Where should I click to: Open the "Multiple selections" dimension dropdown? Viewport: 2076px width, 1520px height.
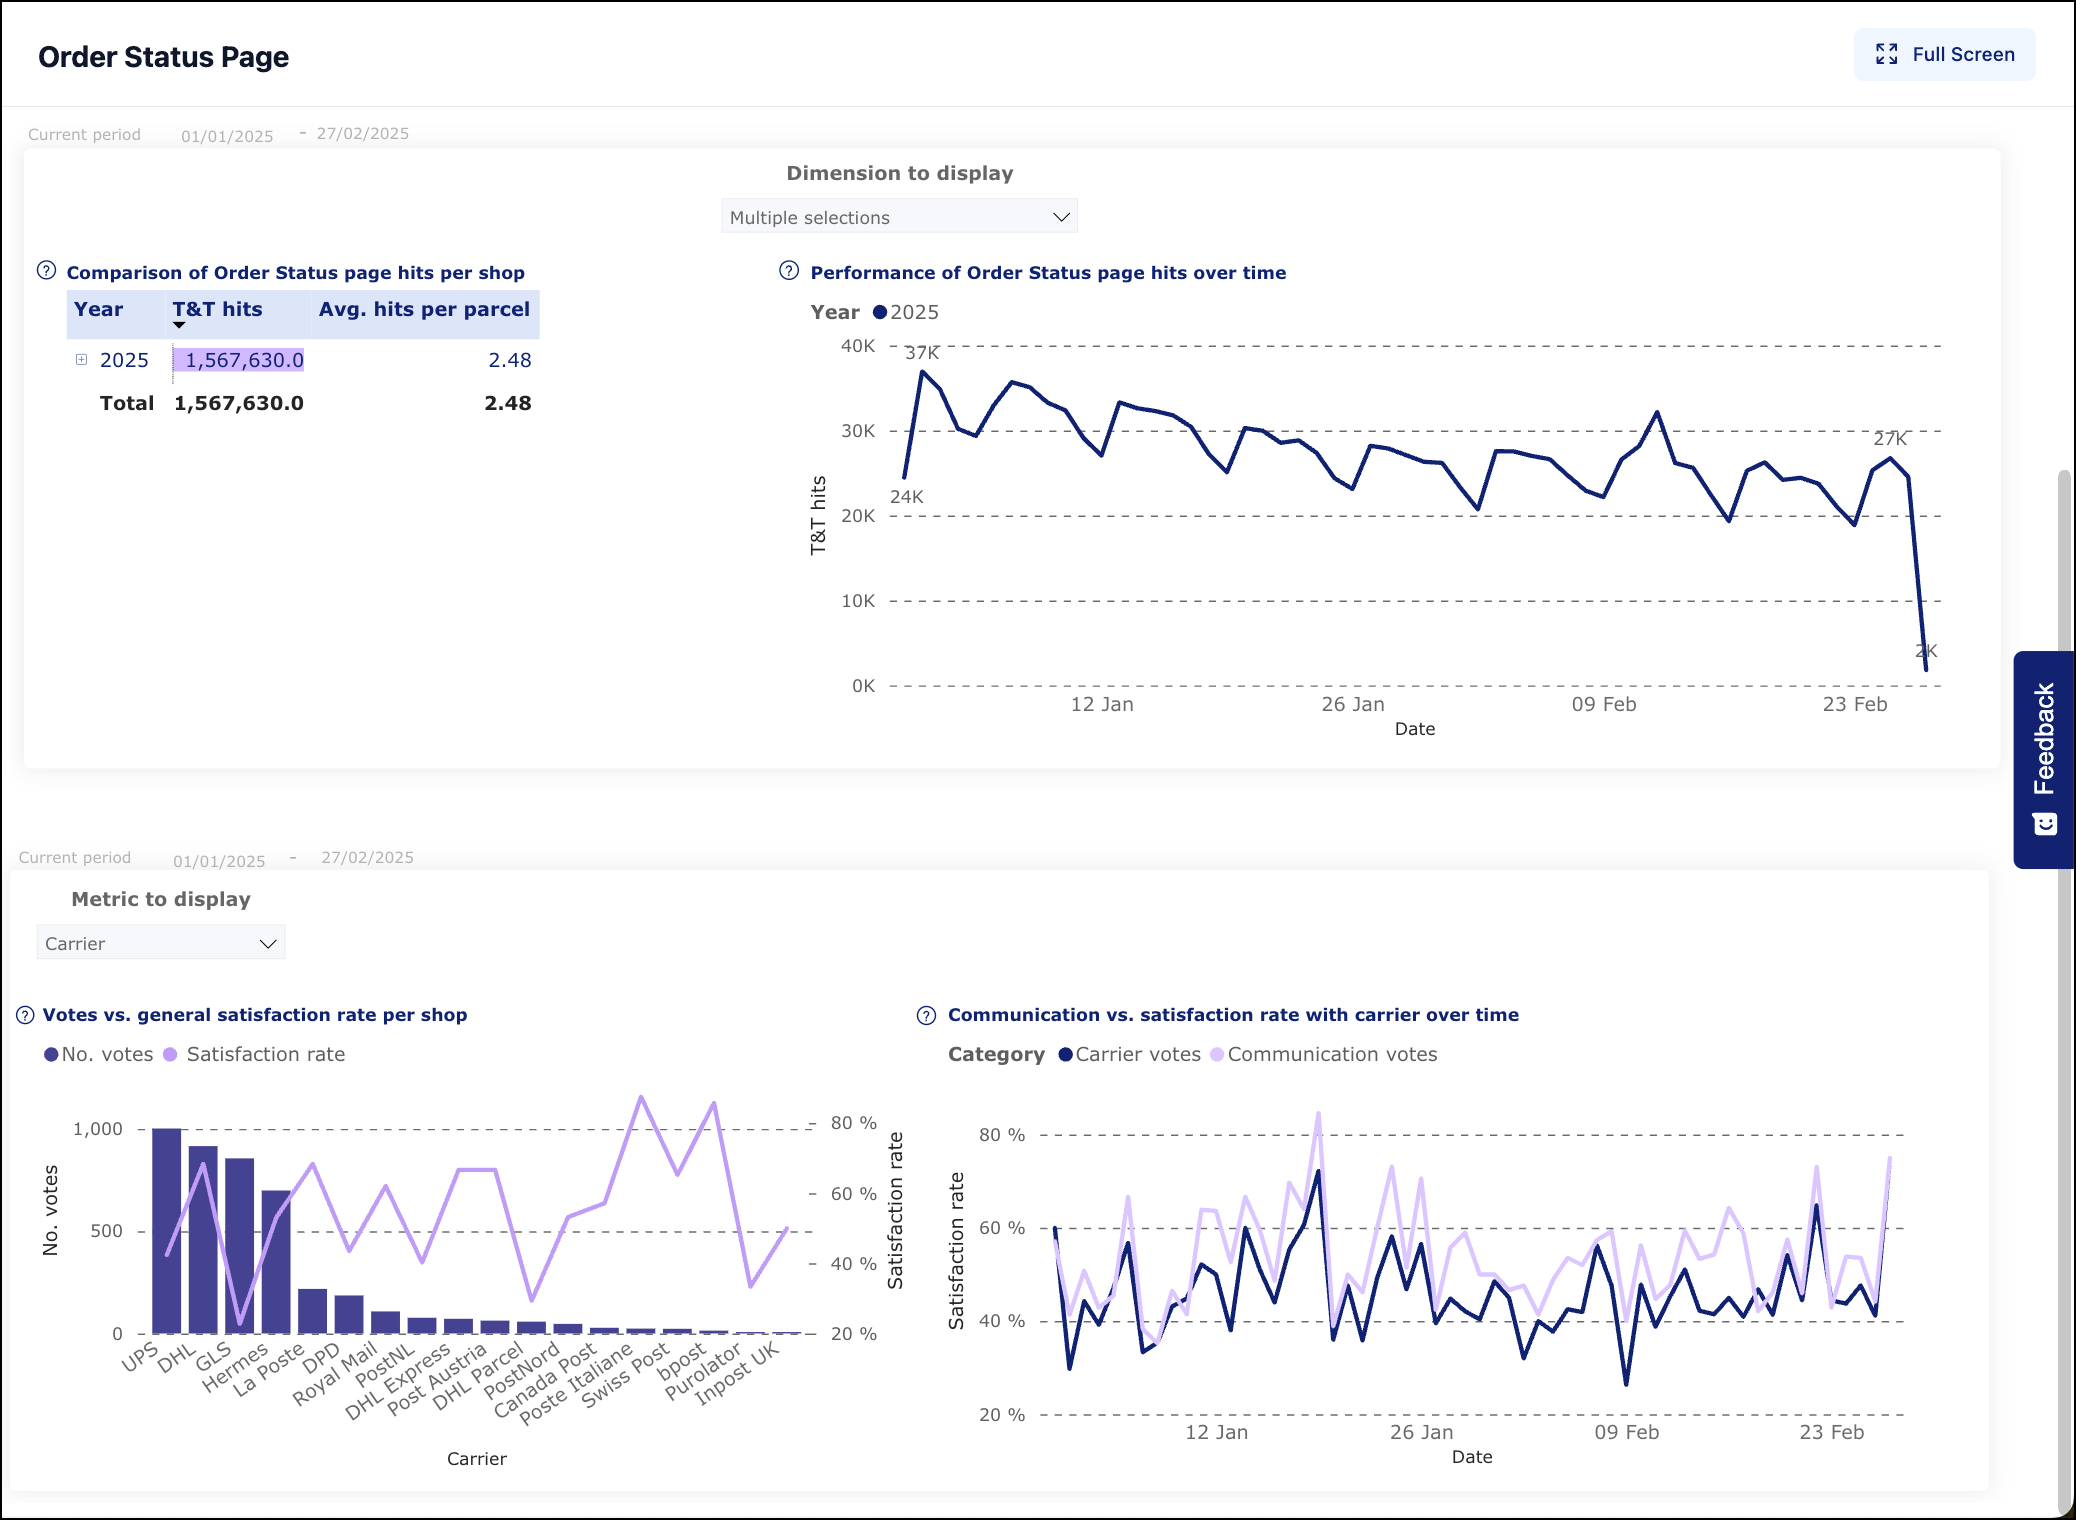coord(898,215)
